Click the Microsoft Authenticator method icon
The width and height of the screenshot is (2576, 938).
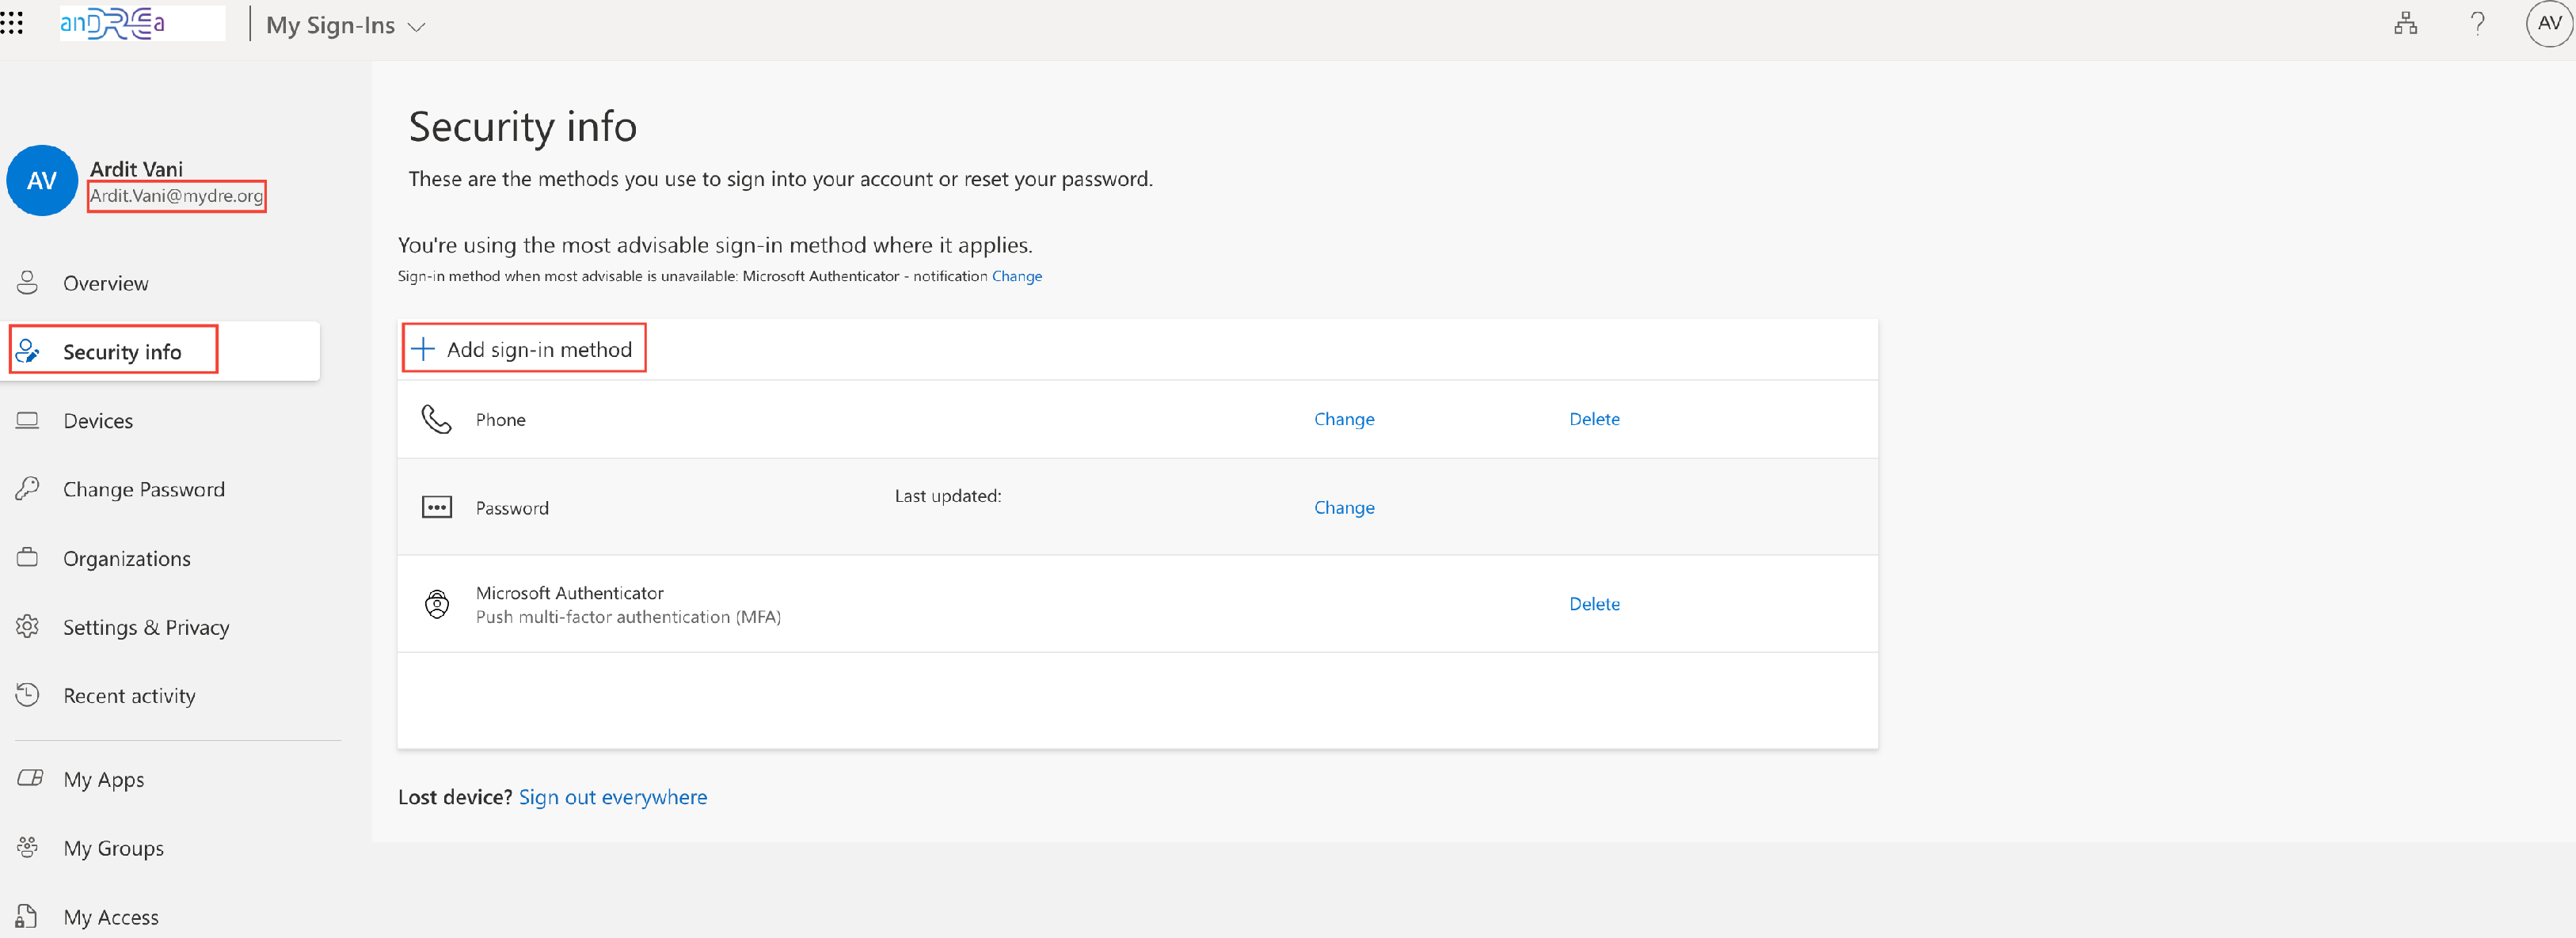click(x=436, y=604)
